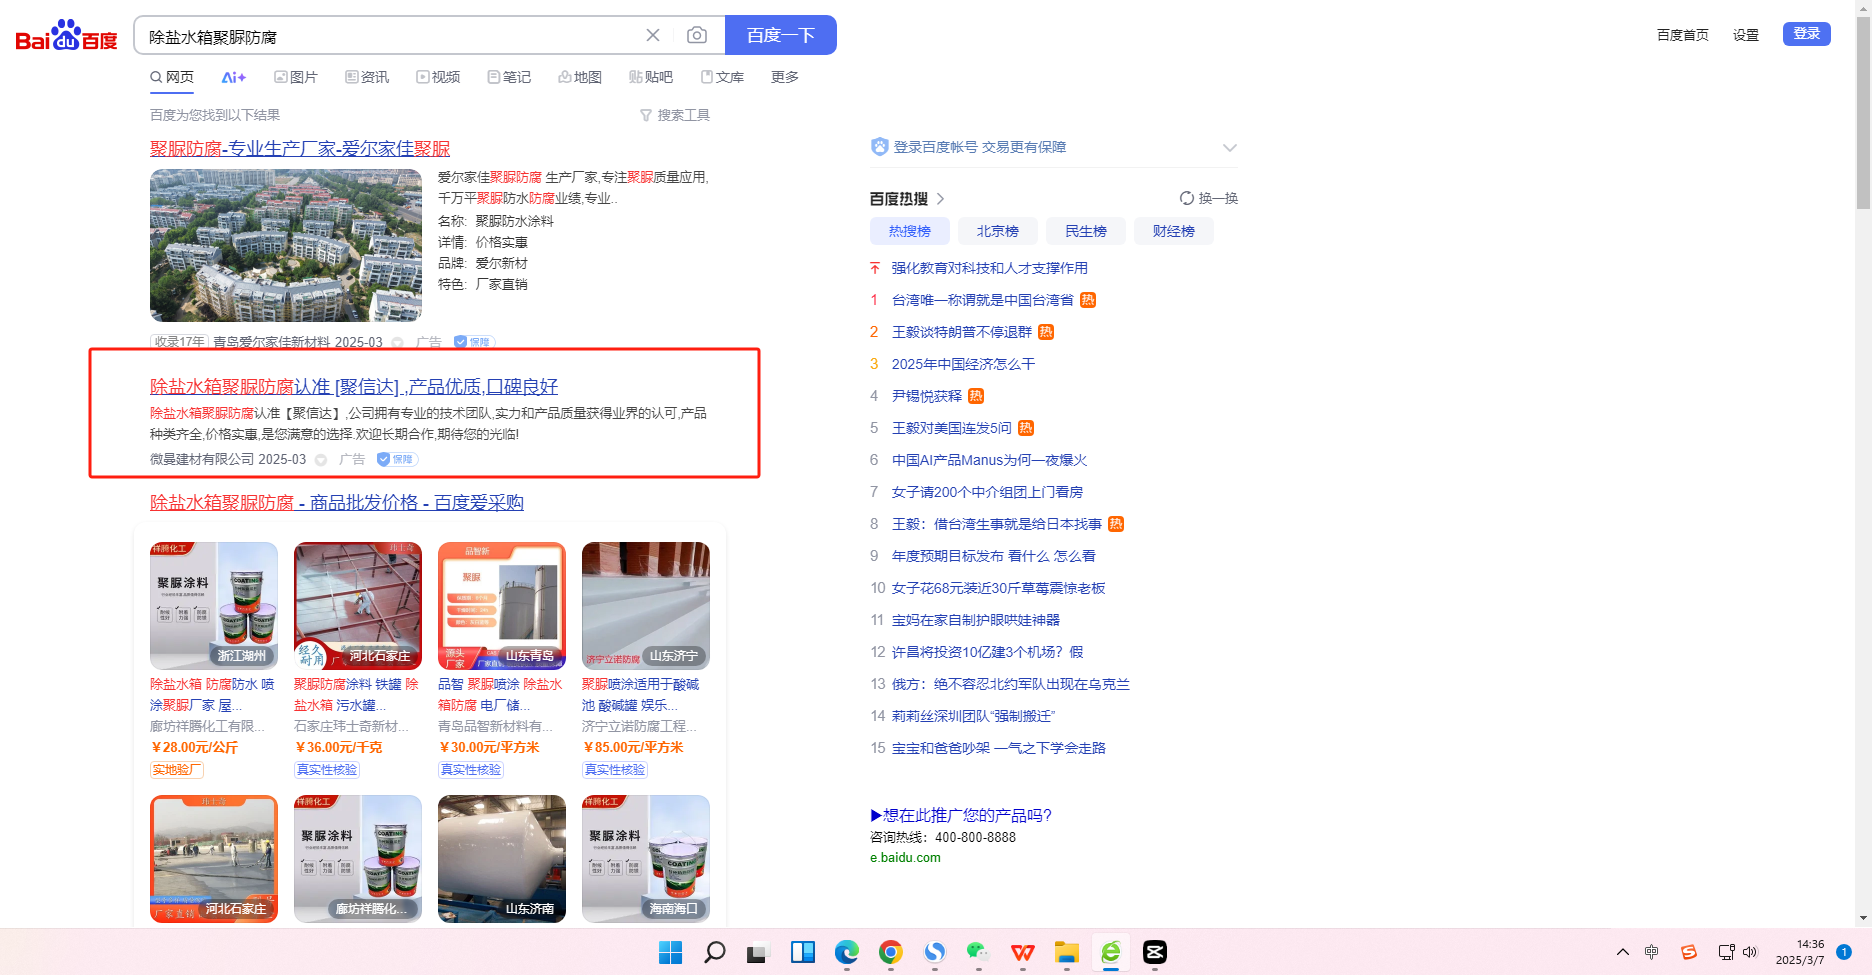Switch to the 笔记 tab
Screen dimensions: 1872x975
coord(509,77)
